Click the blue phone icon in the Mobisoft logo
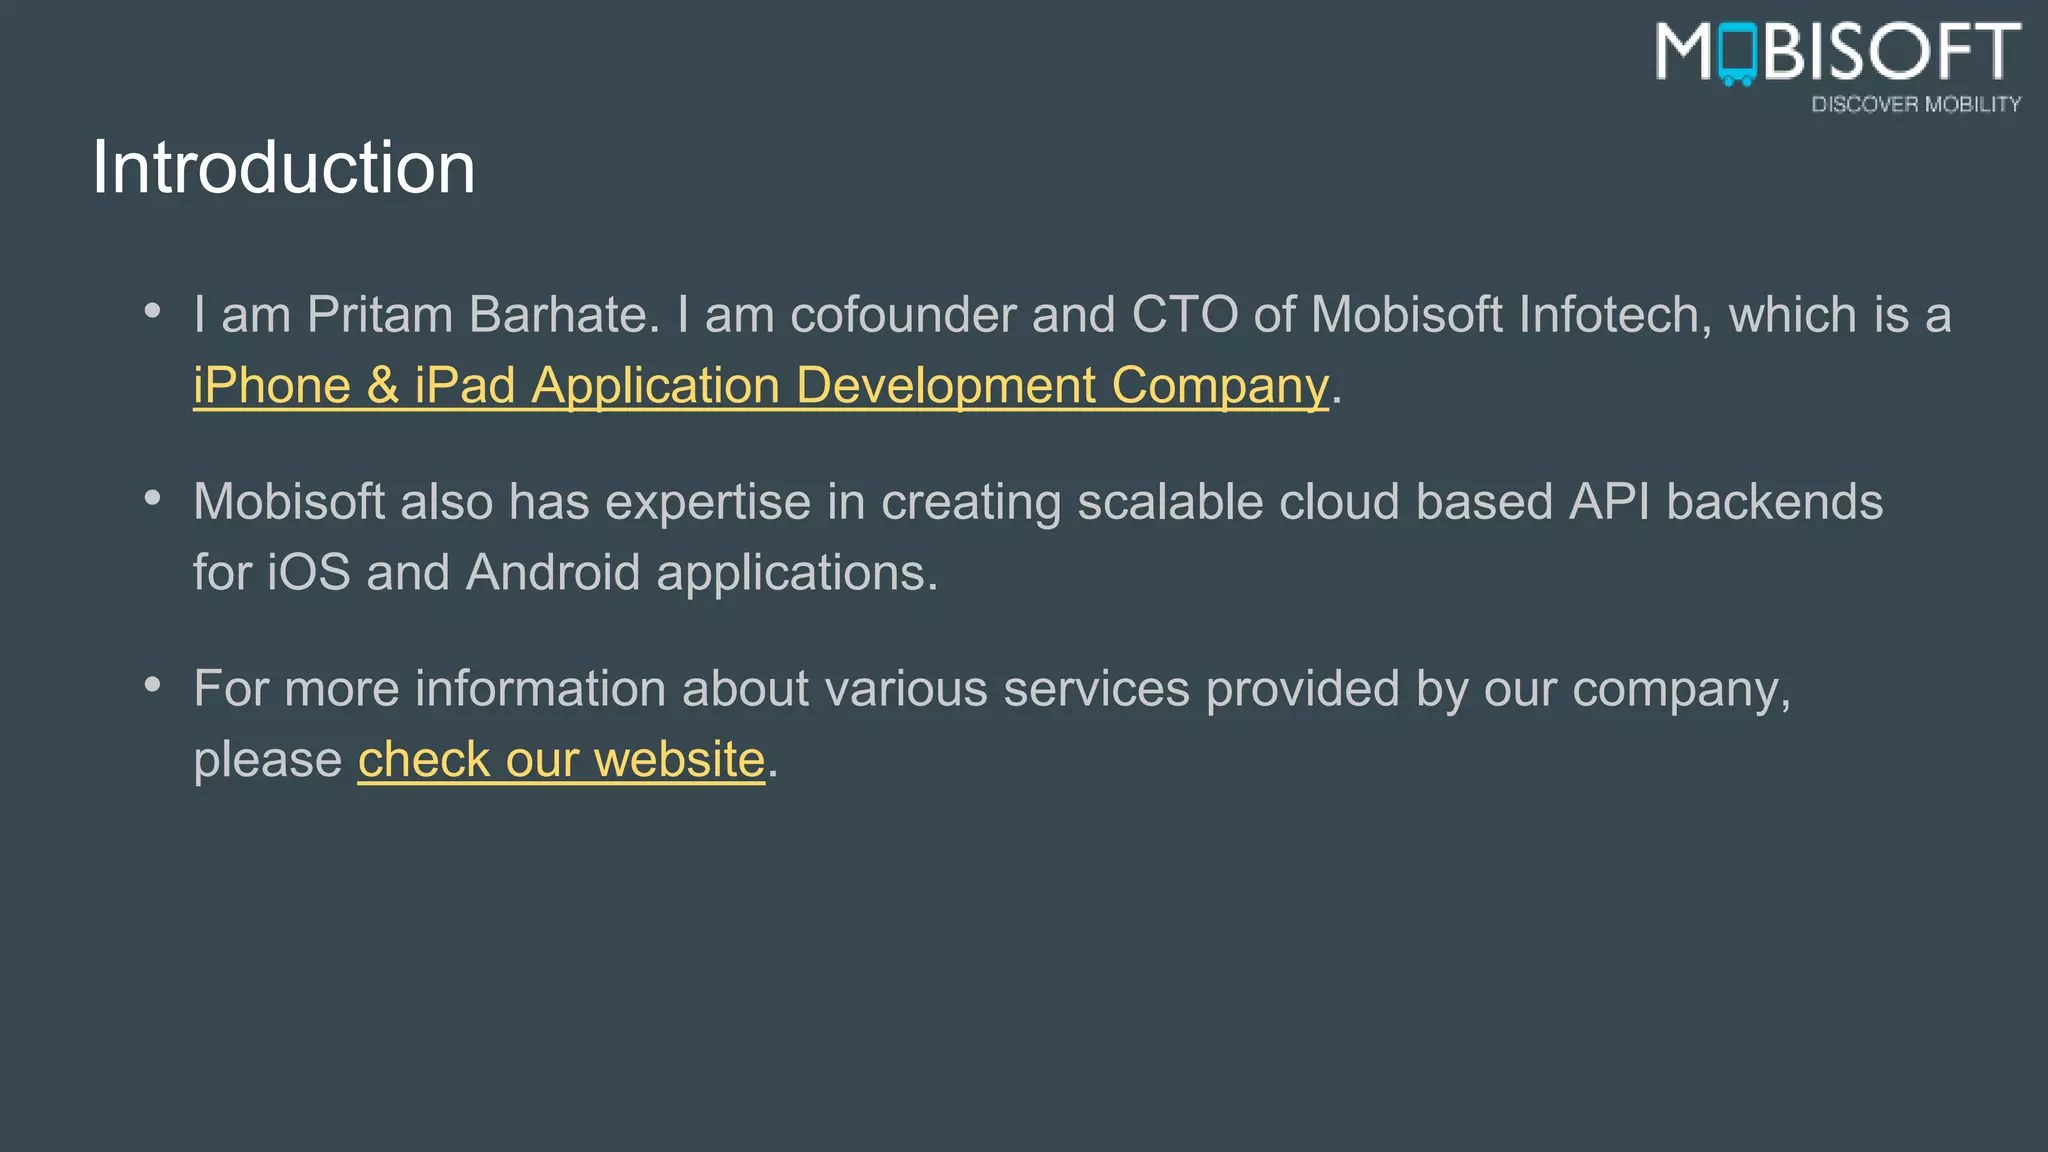This screenshot has height=1152, width=2048. (1737, 54)
